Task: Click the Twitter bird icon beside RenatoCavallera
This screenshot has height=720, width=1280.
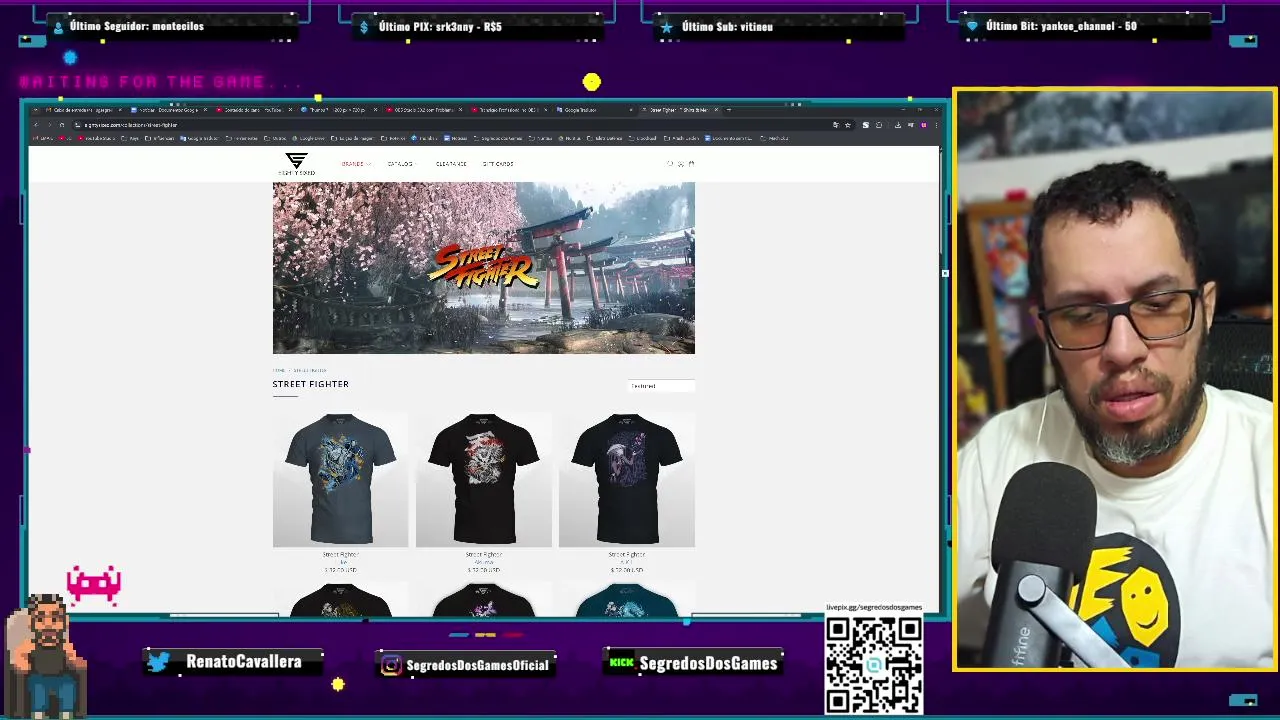Action: (x=158, y=662)
